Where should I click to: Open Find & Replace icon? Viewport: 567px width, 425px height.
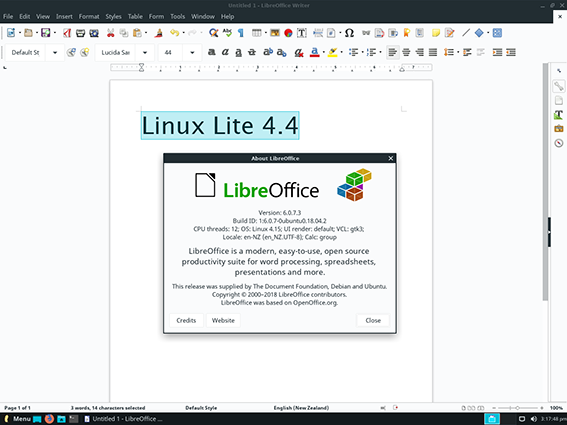214,33
